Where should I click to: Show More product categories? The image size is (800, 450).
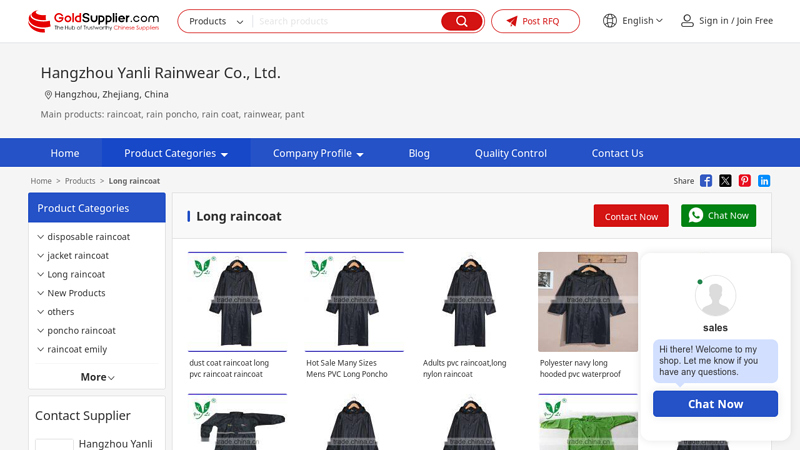point(97,377)
